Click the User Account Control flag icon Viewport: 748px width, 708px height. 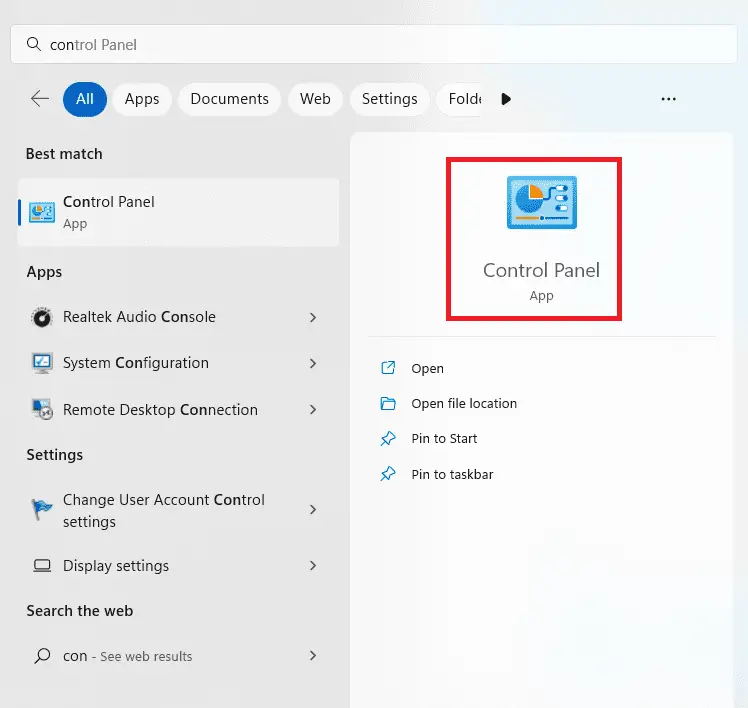point(42,510)
